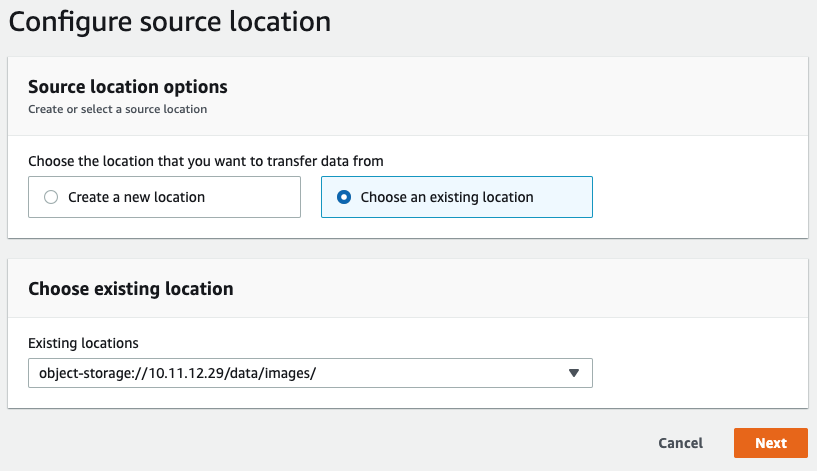Click the Create a new location label text
Viewport: 817px width, 471px height.
(137, 197)
